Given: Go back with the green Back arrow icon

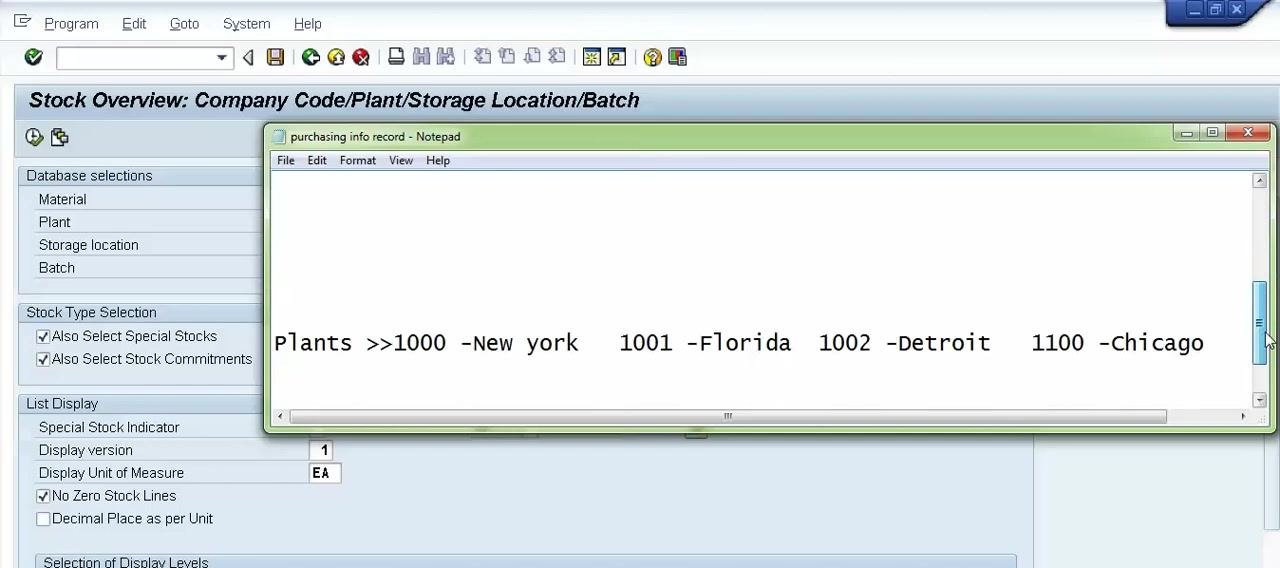Looking at the screenshot, I should pyautogui.click(x=311, y=57).
